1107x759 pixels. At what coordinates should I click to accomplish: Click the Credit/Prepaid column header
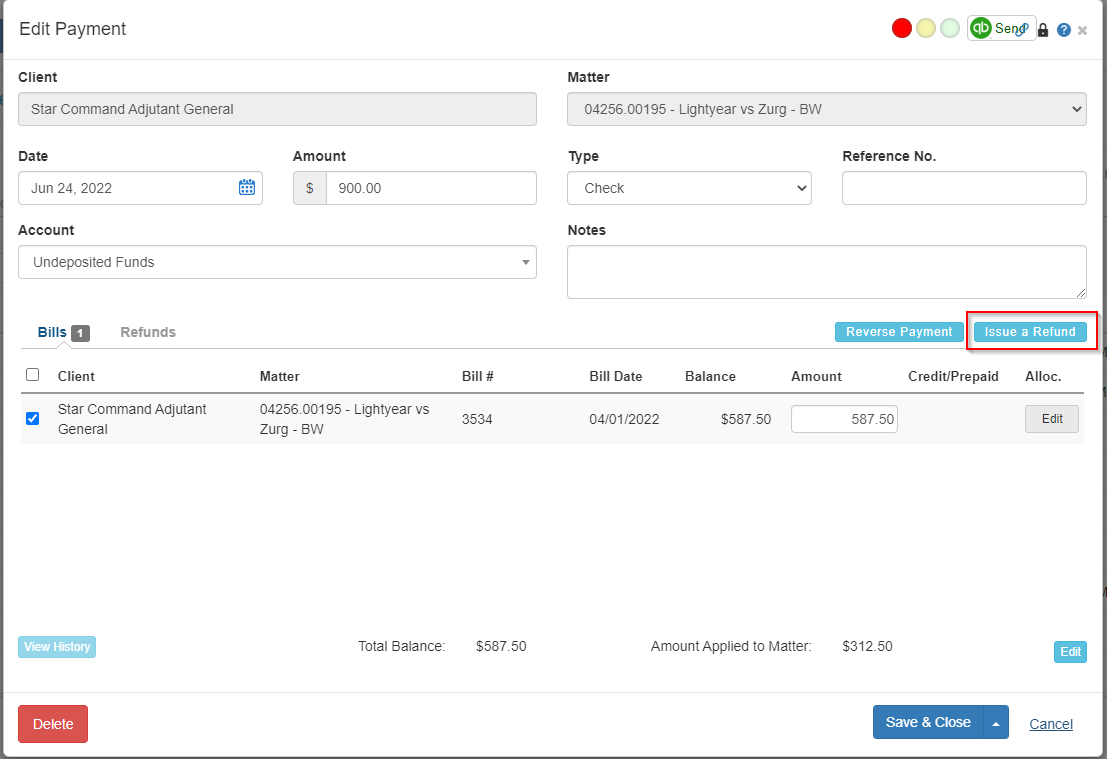pyautogui.click(x=953, y=376)
